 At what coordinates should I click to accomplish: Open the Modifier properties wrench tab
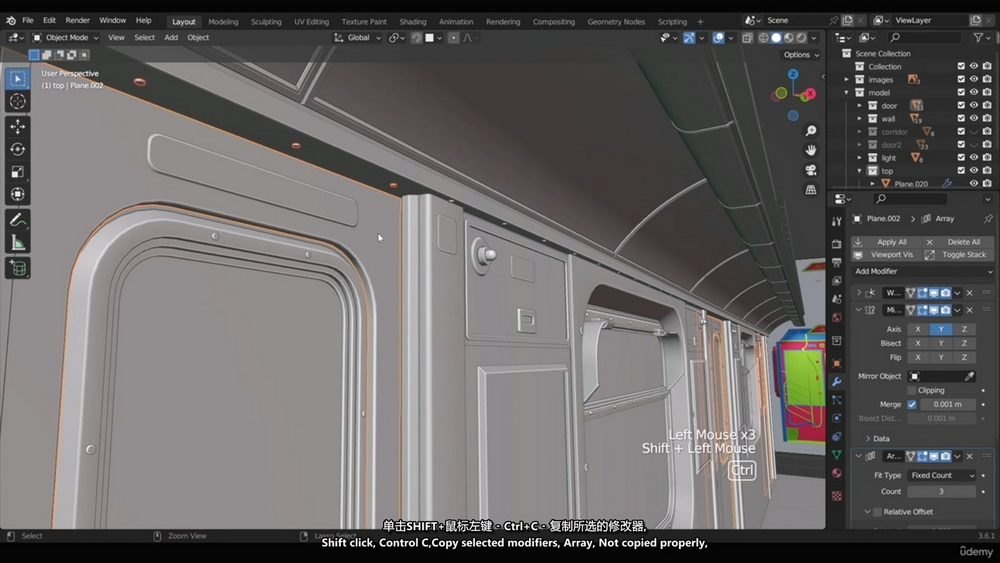click(x=837, y=381)
